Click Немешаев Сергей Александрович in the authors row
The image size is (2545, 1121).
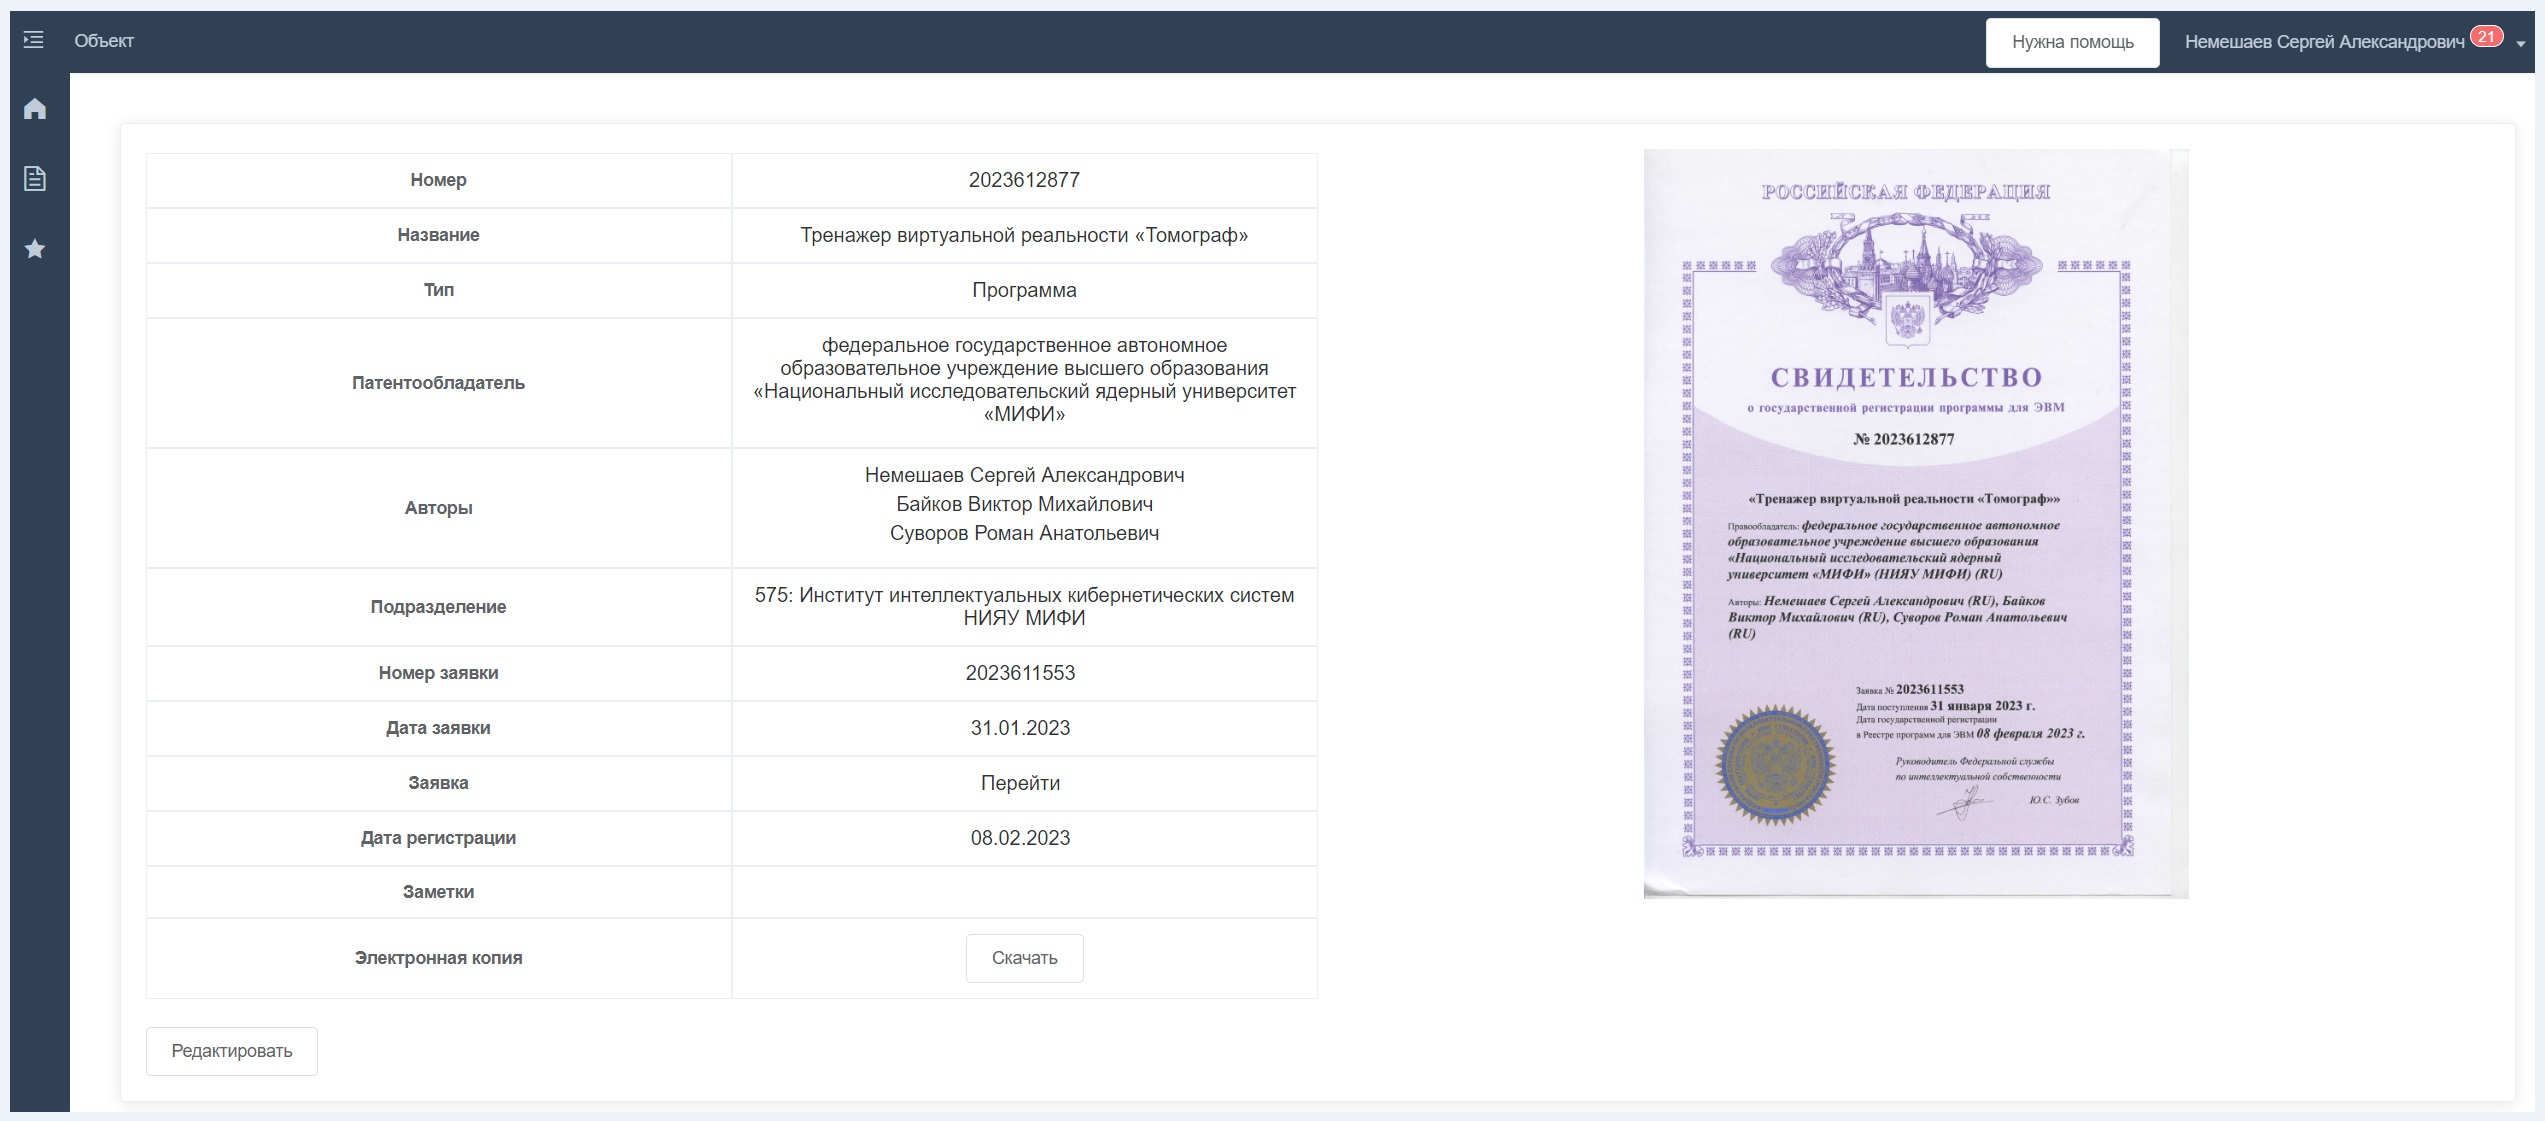pos(1024,475)
